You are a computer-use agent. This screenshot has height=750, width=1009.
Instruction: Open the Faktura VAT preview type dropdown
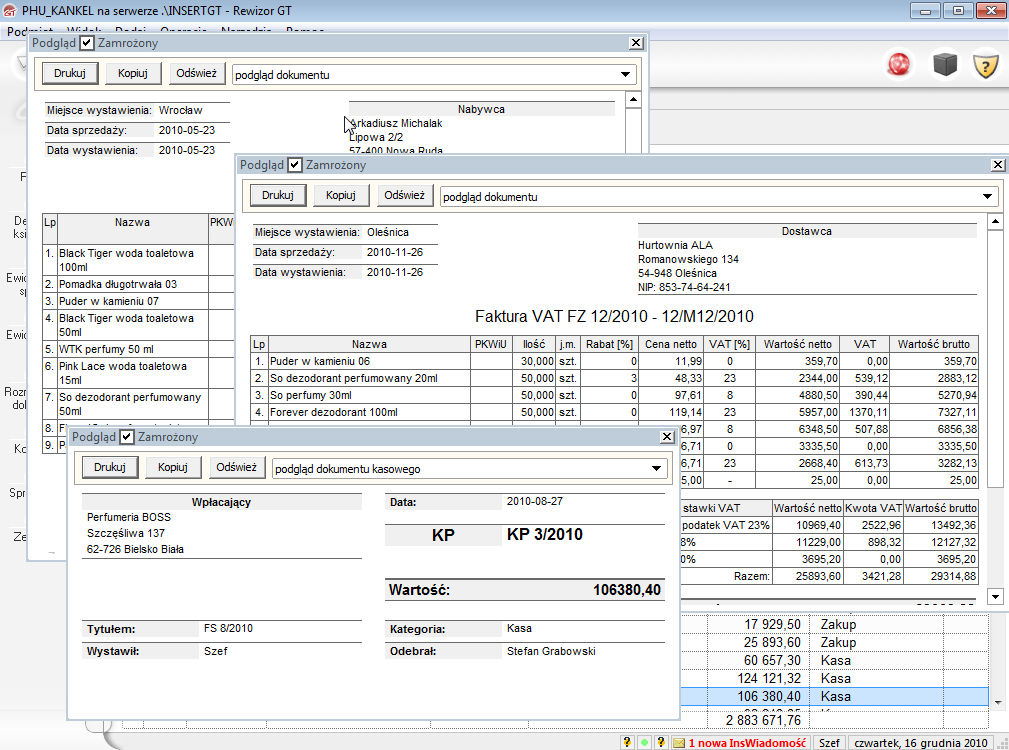(988, 196)
